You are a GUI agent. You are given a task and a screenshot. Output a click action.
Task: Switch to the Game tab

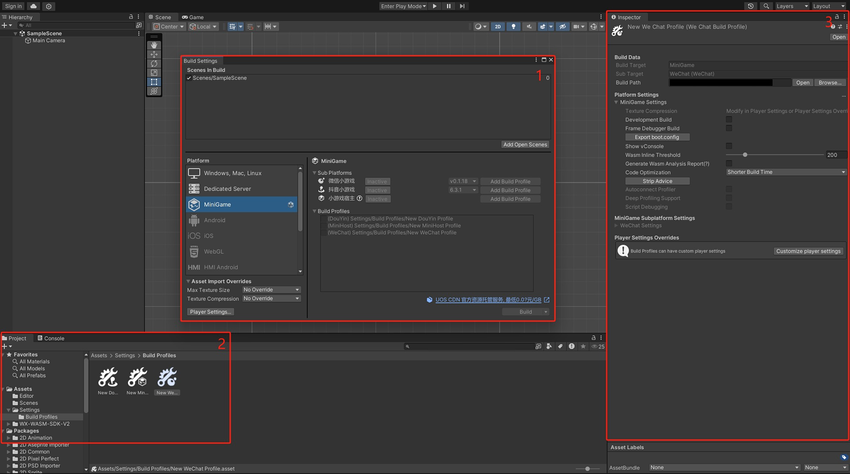(195, 17)
